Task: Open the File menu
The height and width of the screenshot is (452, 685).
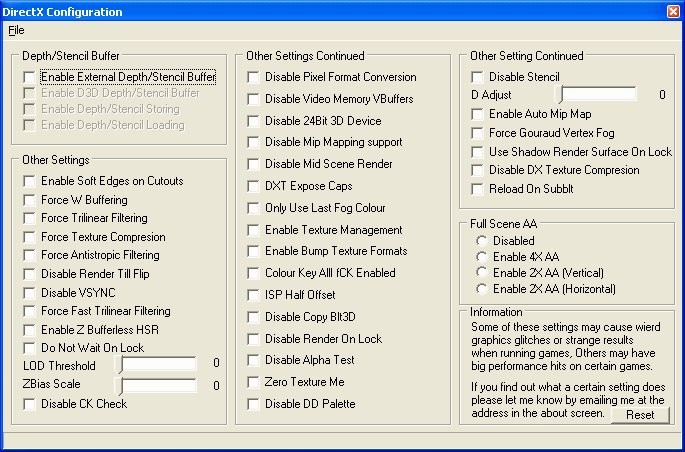Action: (16, 30)
